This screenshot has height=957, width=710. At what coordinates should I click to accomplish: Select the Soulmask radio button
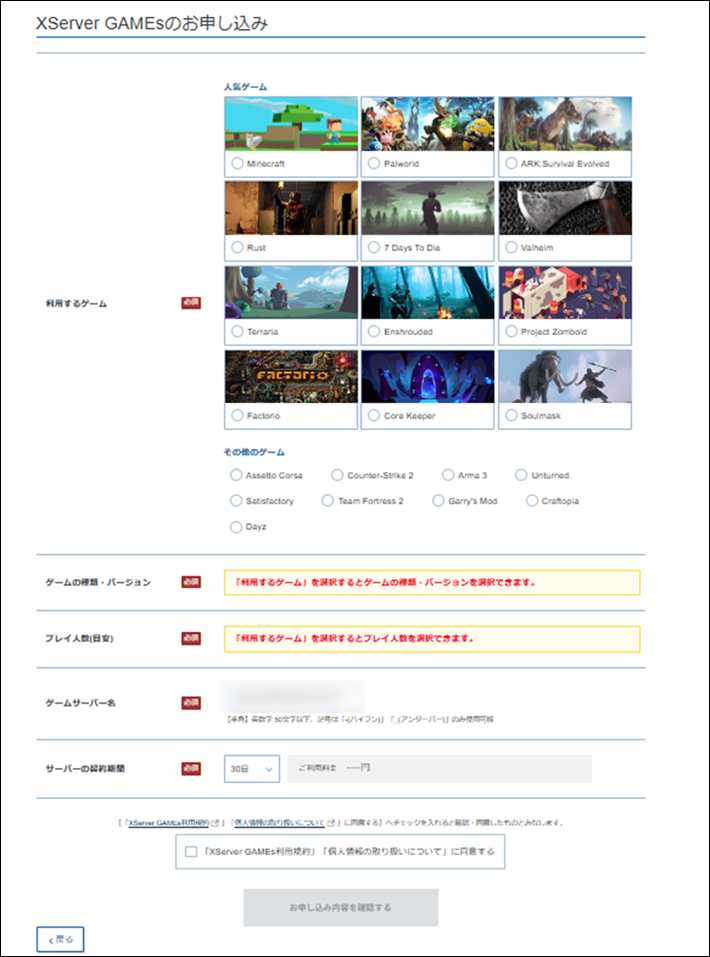tap(511, 416)
